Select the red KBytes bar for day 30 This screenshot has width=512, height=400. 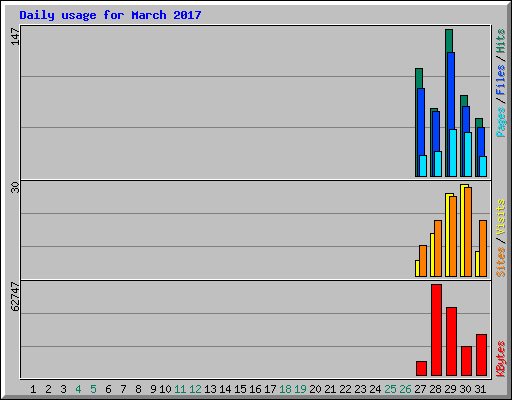point(466,361)
